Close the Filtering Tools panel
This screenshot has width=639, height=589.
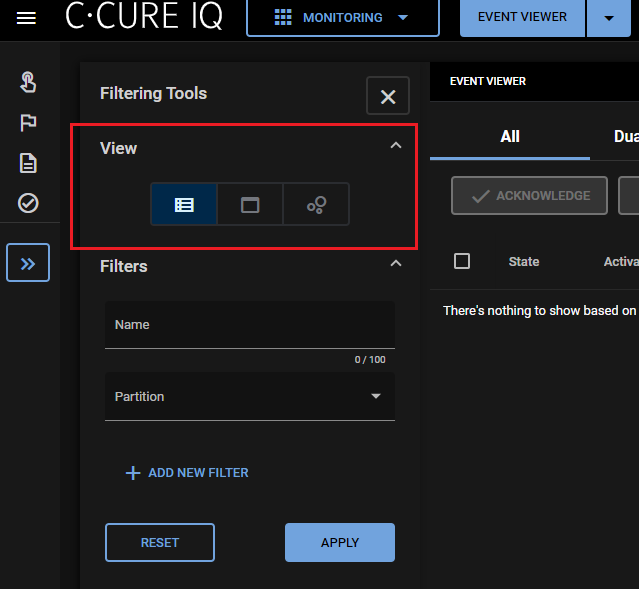(388, 97)
